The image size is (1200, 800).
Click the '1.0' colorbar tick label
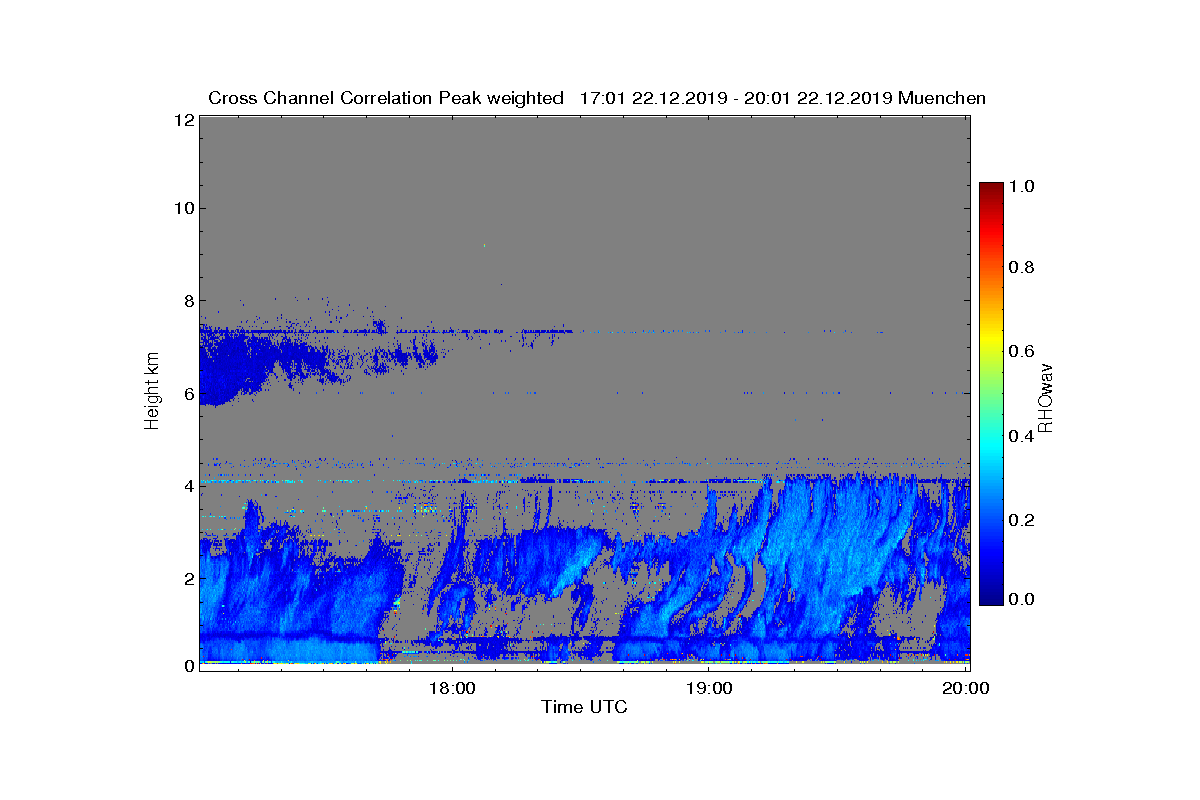click(x=1024, y=186)
